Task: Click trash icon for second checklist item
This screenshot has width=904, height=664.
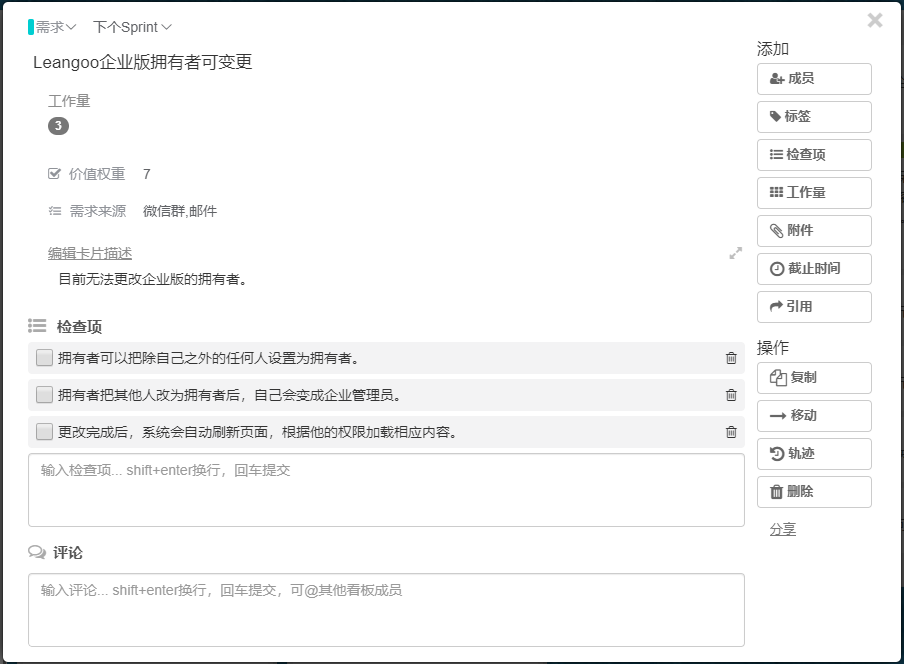Action: tap(731, 395)
